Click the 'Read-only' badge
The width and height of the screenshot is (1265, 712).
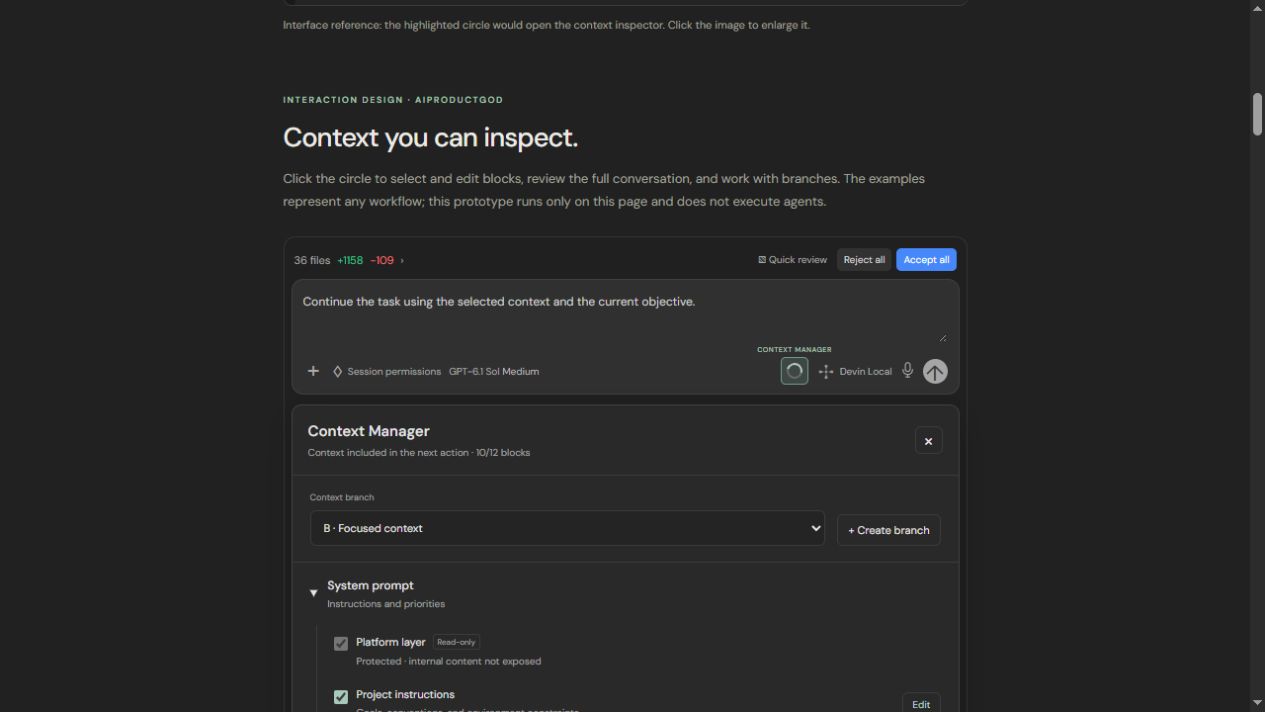(456, 642)
